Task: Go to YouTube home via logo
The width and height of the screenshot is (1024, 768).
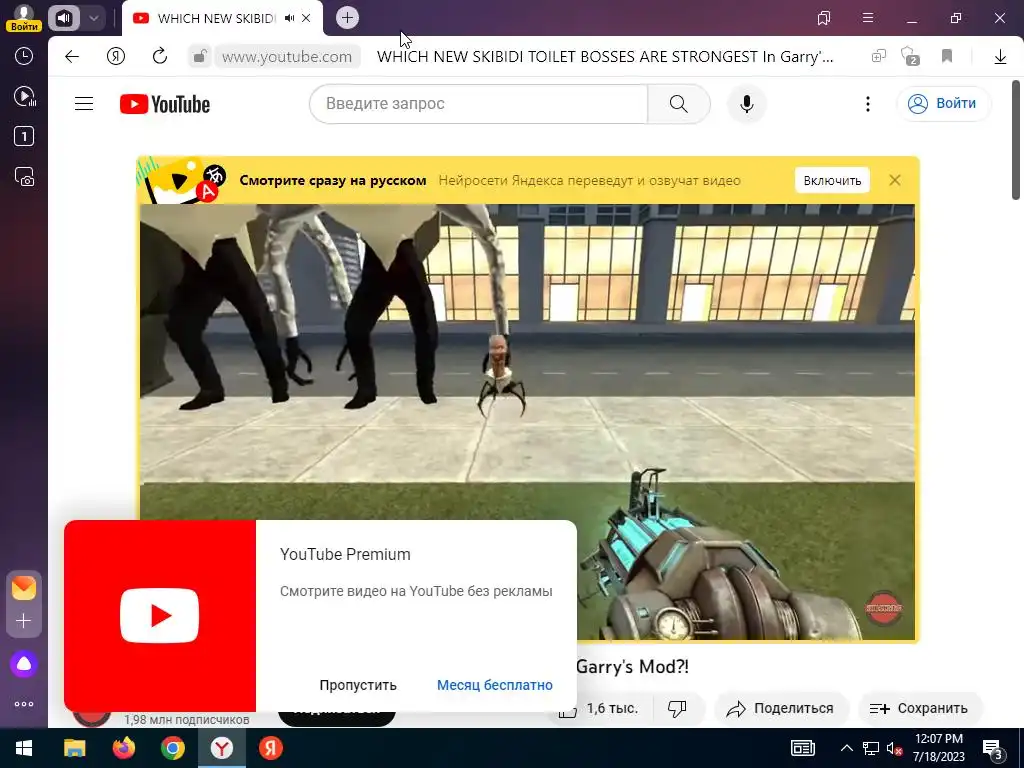Action: click(x=165, y=104)
